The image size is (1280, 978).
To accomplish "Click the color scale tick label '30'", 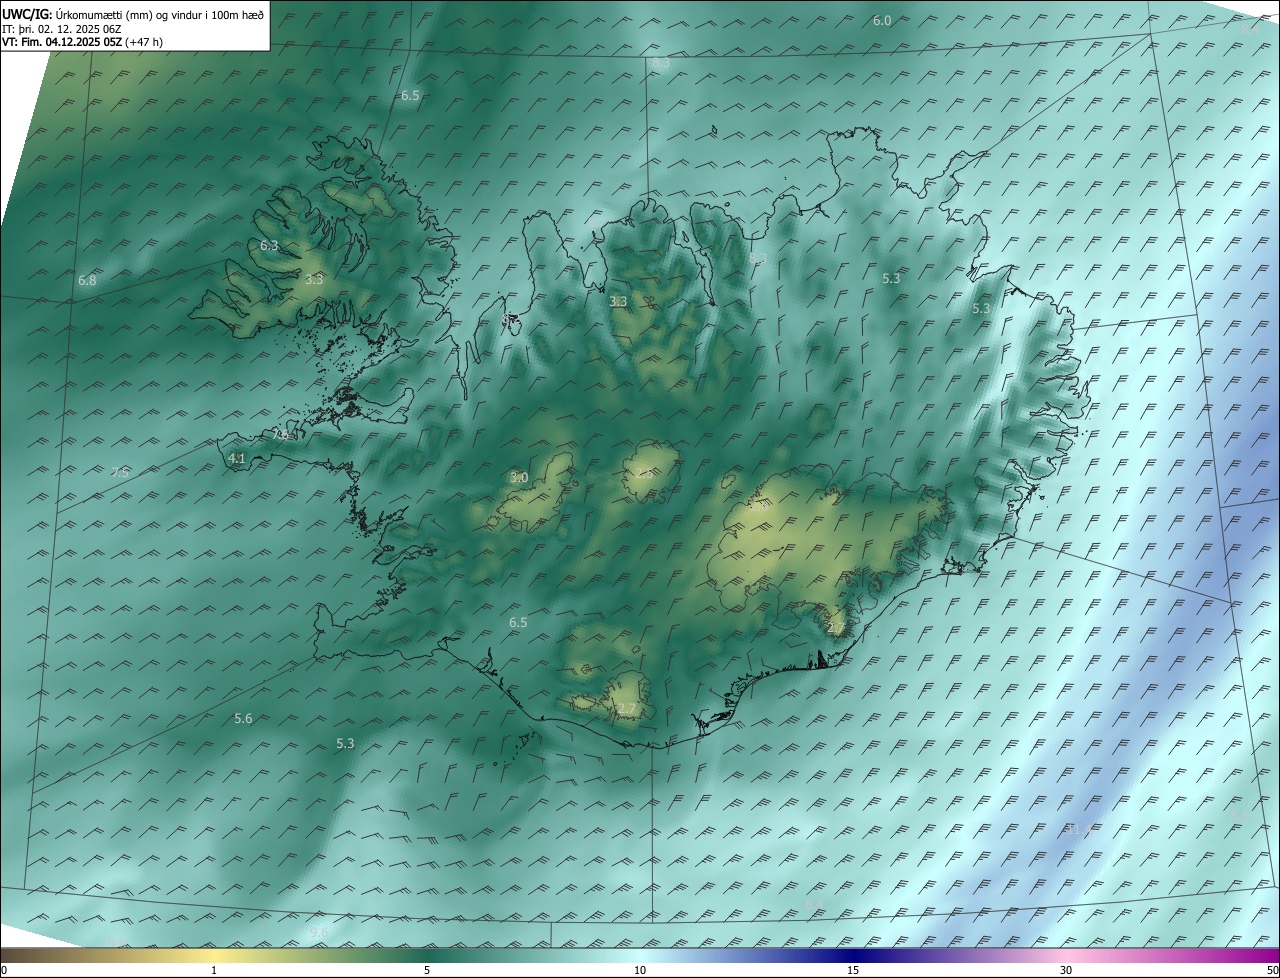I will (1066, 971).
